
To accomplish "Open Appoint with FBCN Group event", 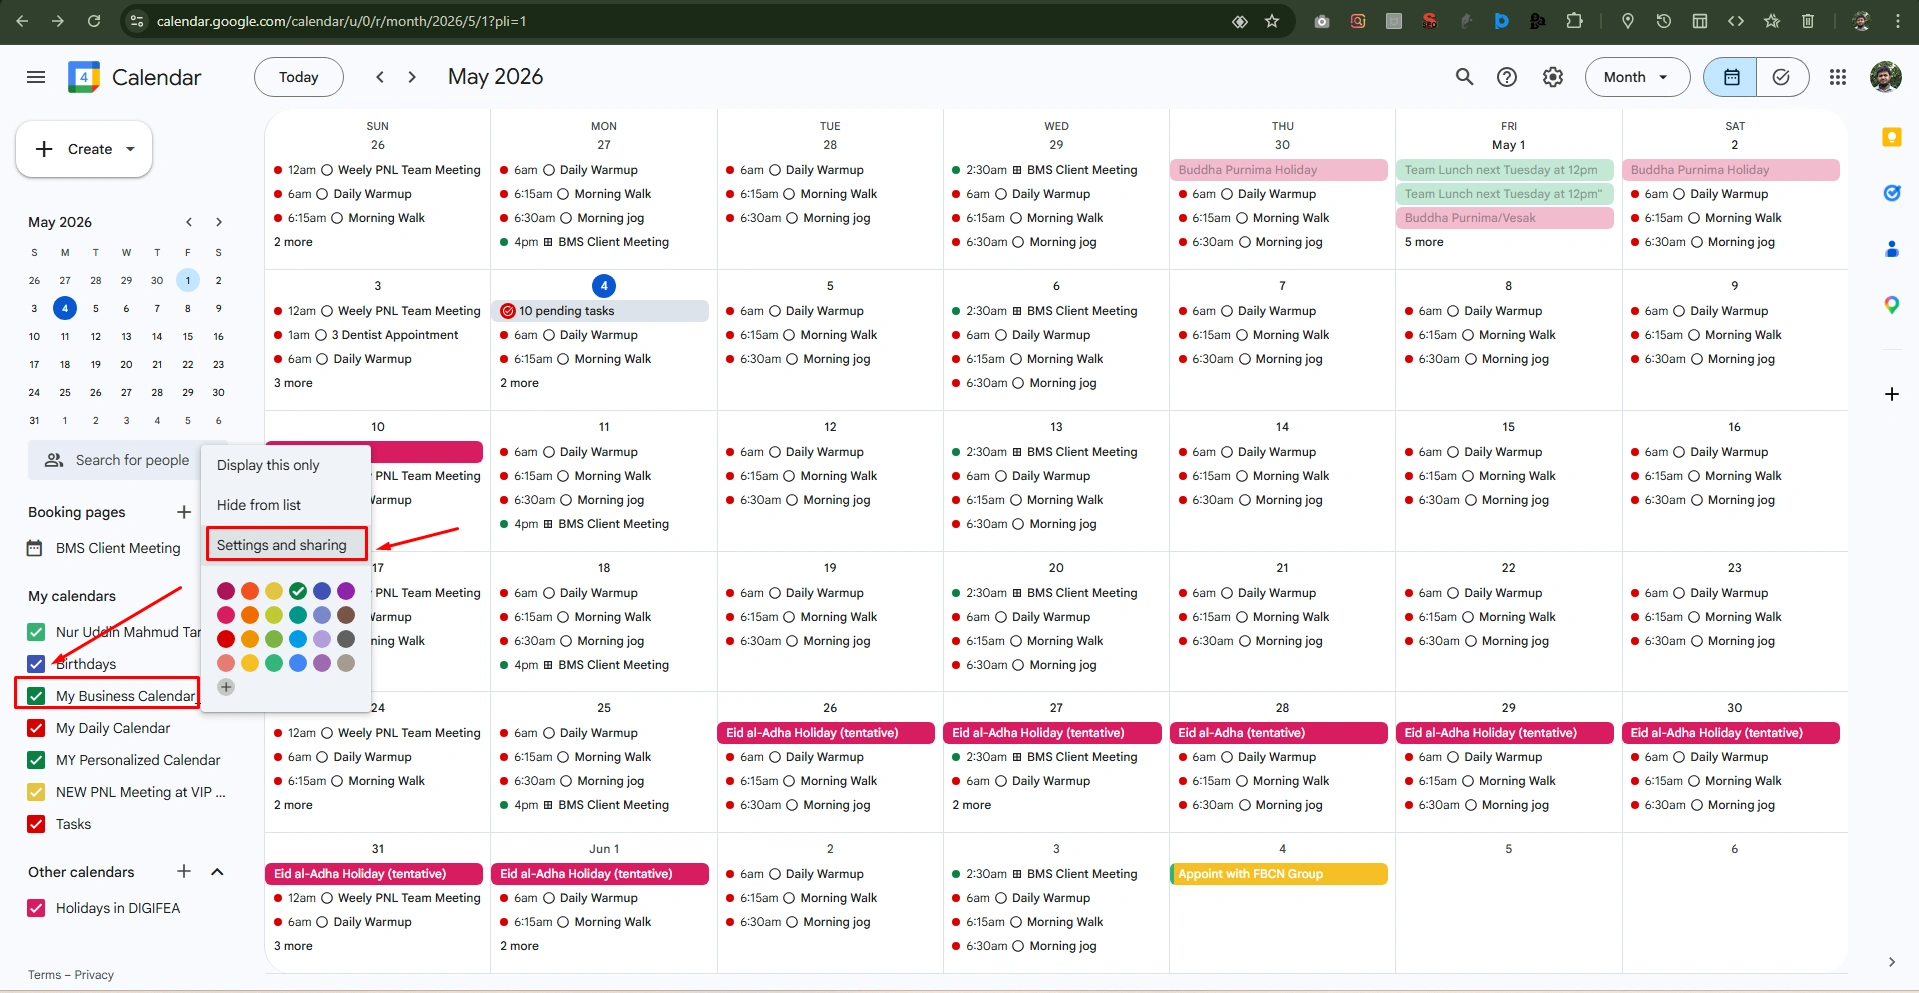I will click(1279, 874).
